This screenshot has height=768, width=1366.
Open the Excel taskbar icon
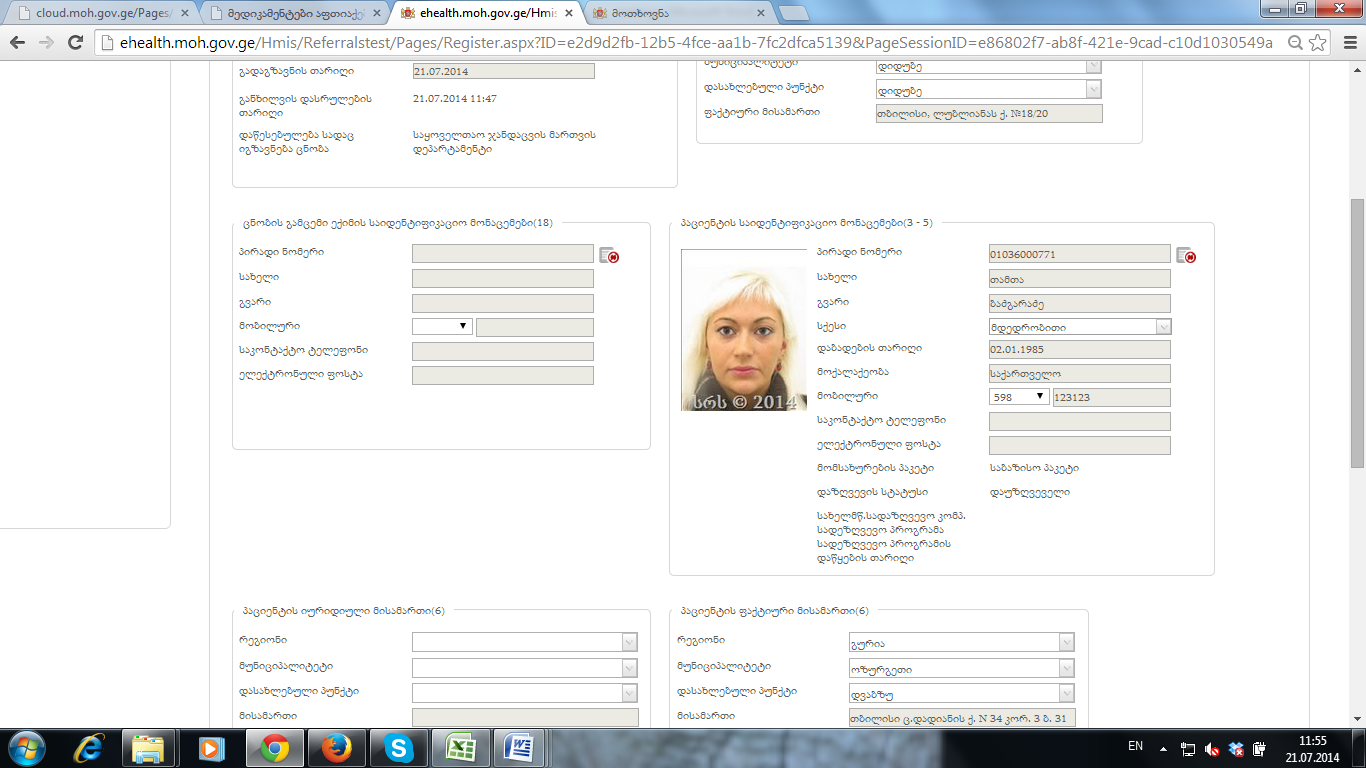click(x=460, y=748)
